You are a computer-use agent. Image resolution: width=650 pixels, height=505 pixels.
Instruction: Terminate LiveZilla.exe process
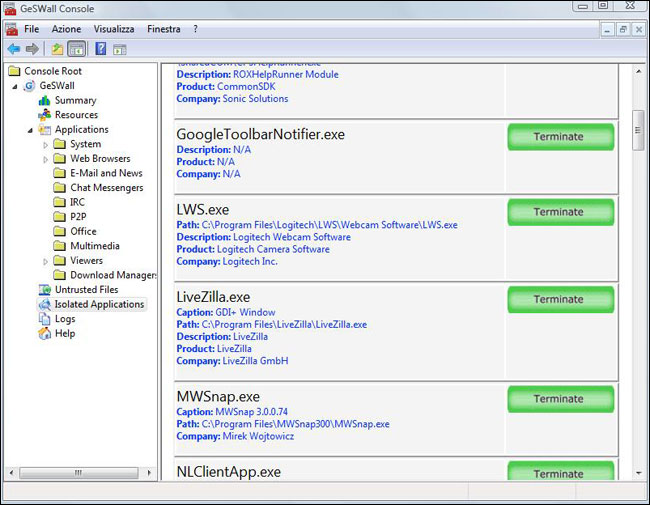click(558, 299)
